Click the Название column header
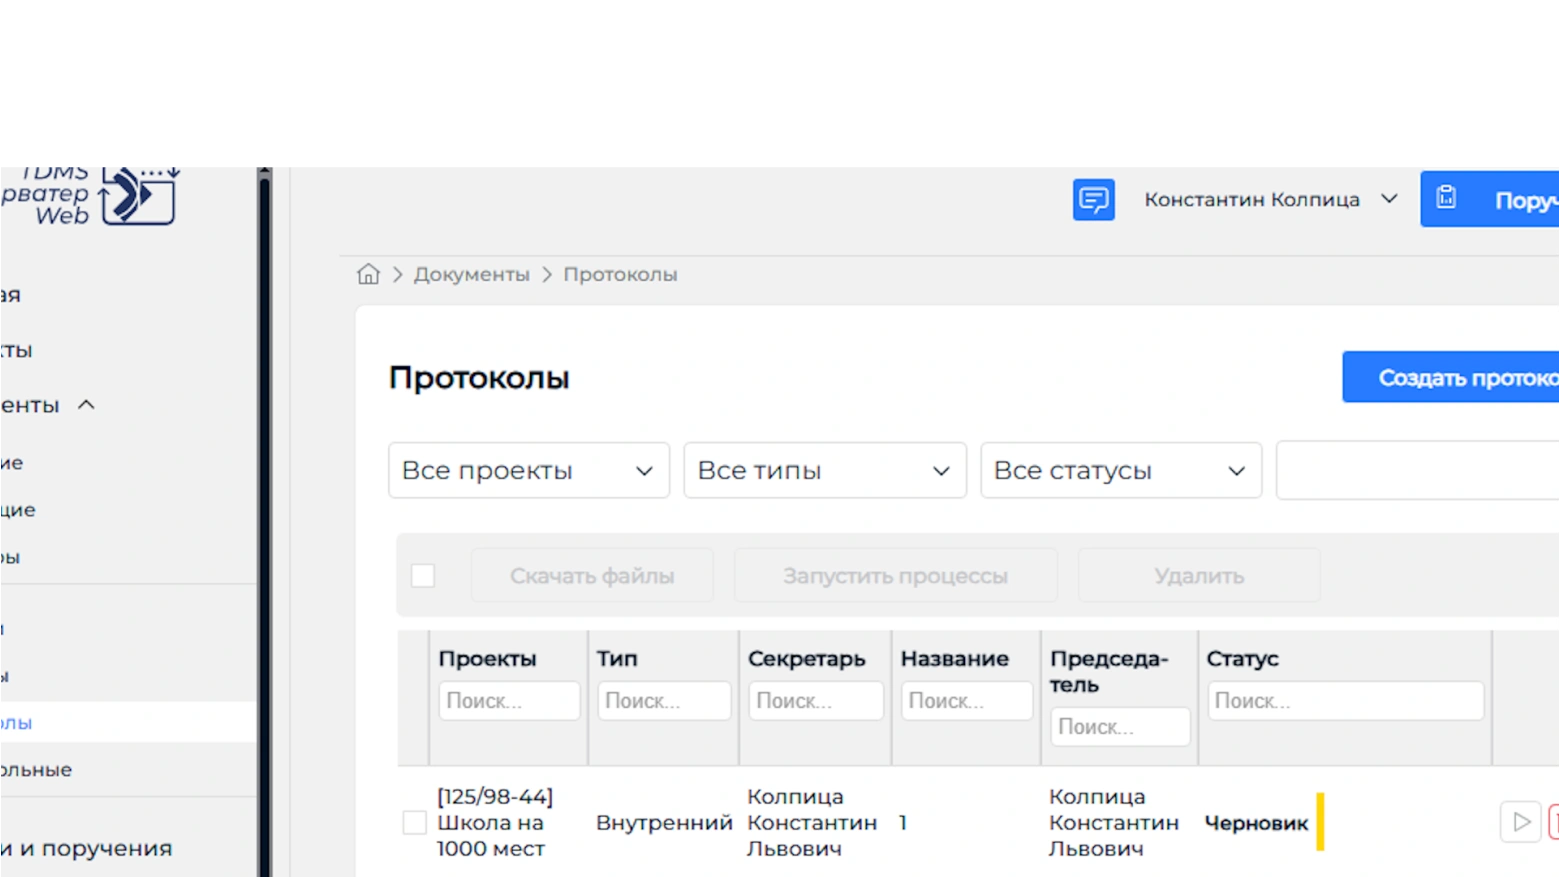The image size is (1560, 877). (954, 659)
